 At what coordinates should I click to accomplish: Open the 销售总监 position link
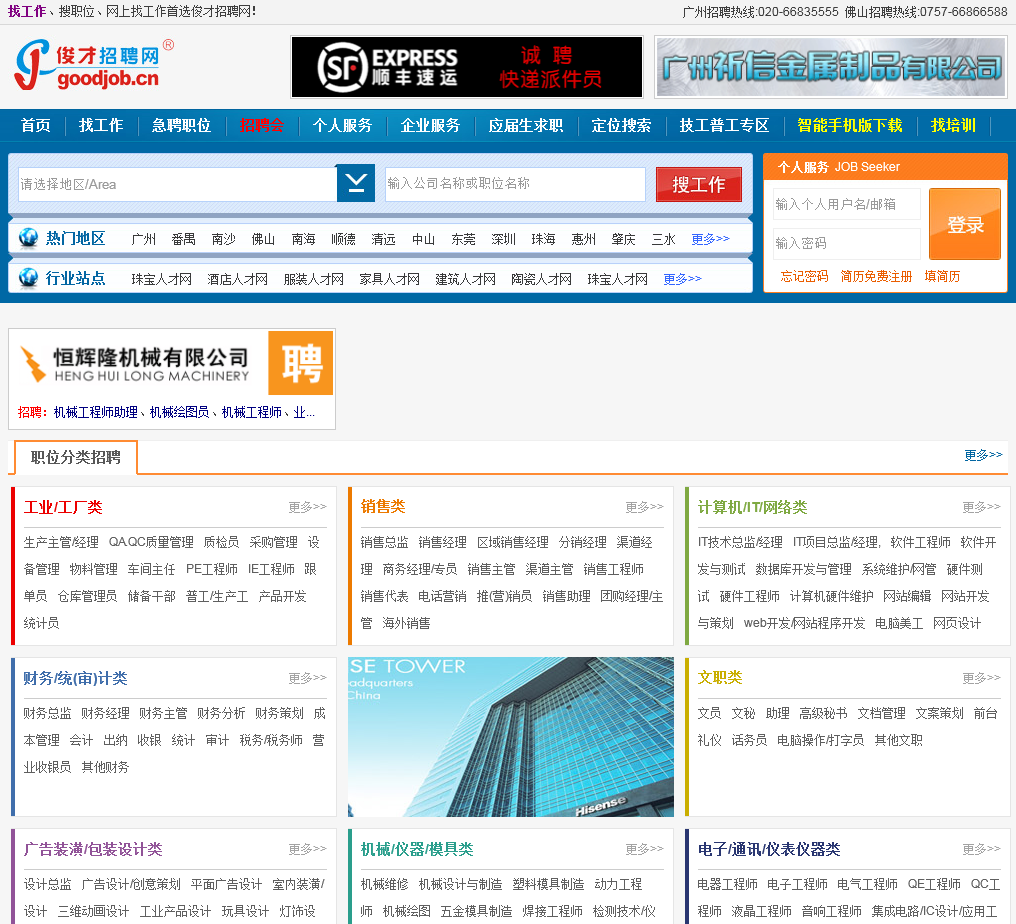pos(384,542)
